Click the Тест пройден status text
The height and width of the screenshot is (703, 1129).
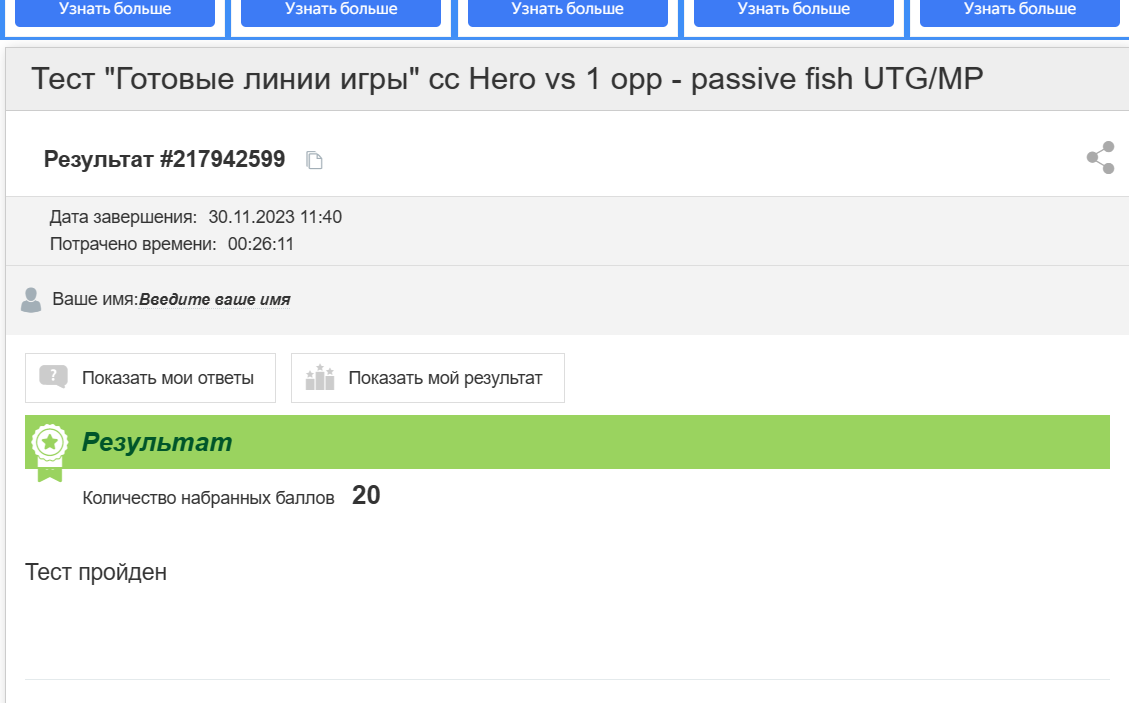96,572
